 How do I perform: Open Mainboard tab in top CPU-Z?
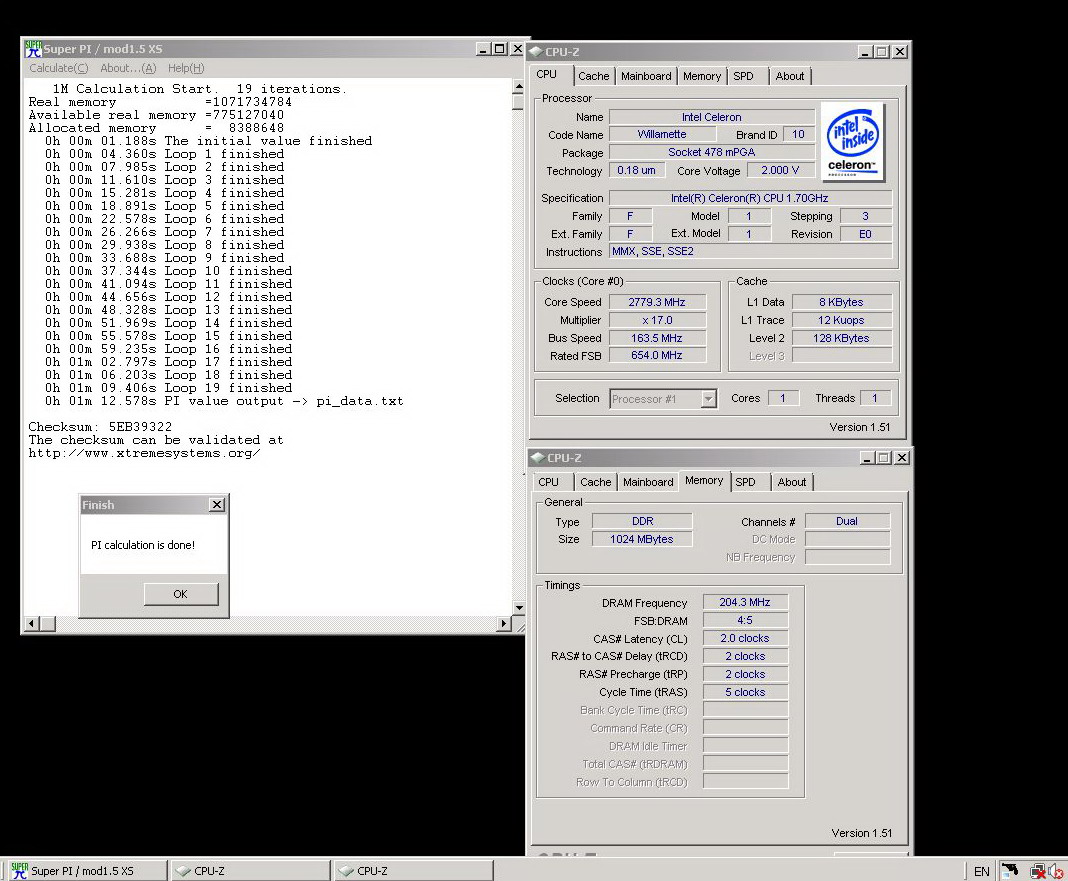pos(646,76)
